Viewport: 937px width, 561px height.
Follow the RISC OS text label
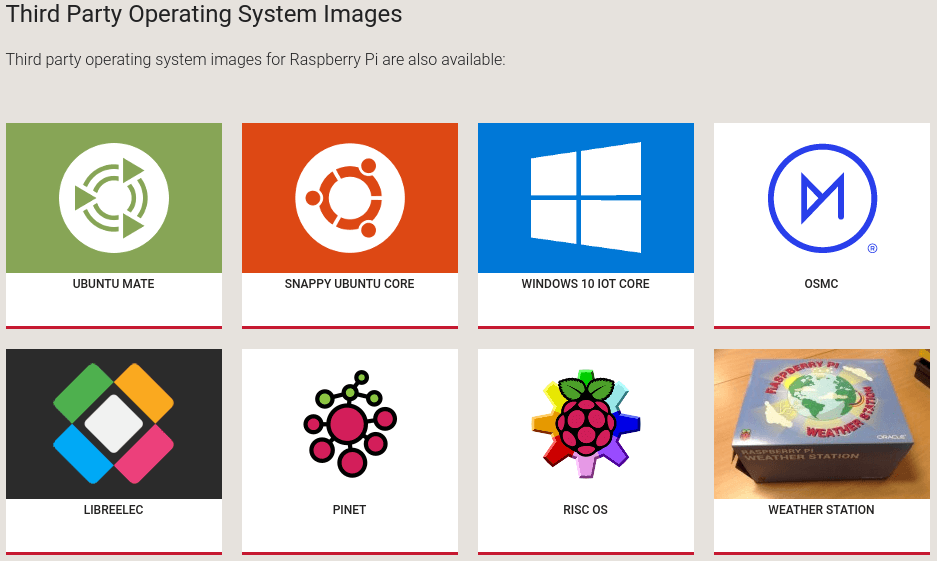click(x=586, y=510)
